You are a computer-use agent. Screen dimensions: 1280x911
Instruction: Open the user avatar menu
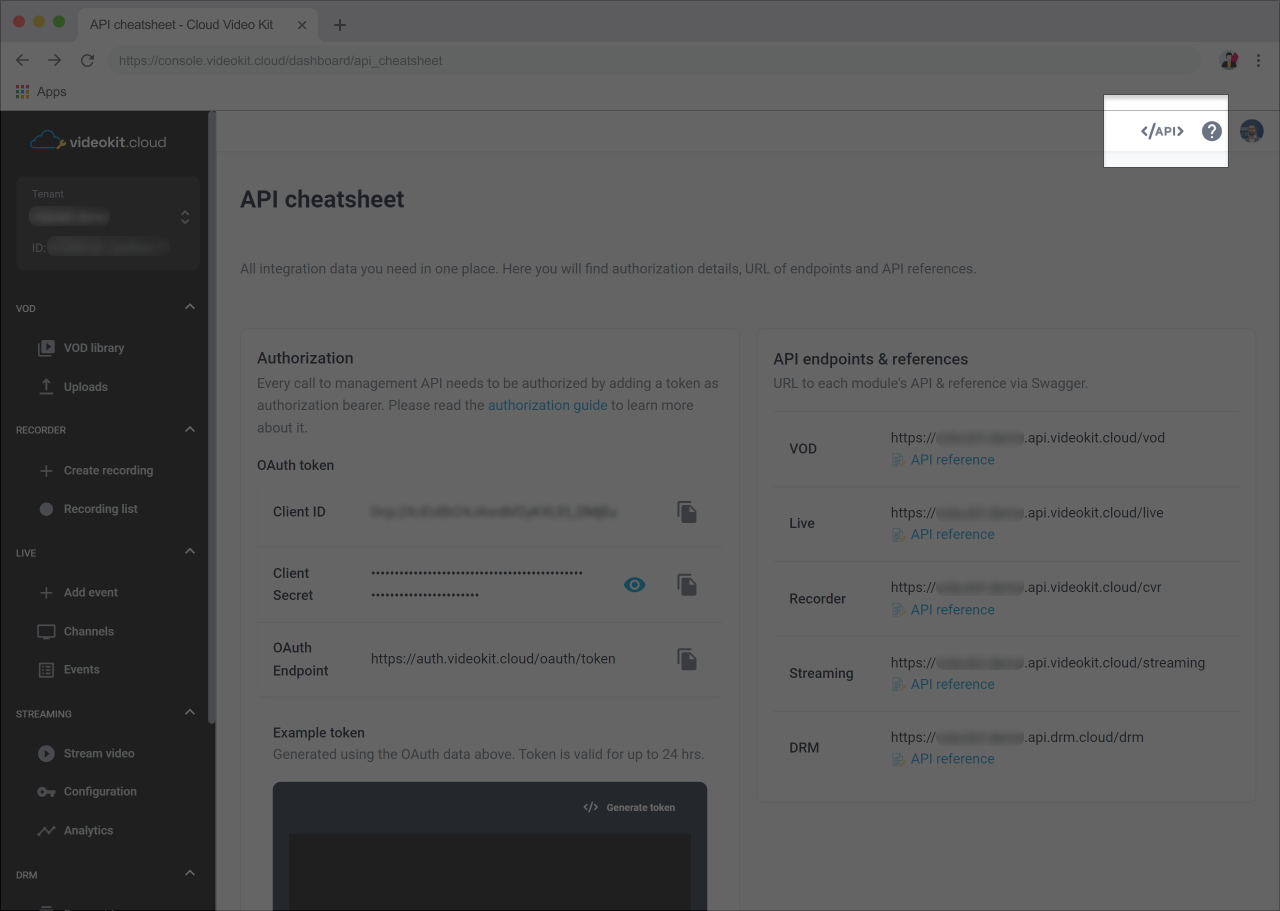click(1252, 131)
